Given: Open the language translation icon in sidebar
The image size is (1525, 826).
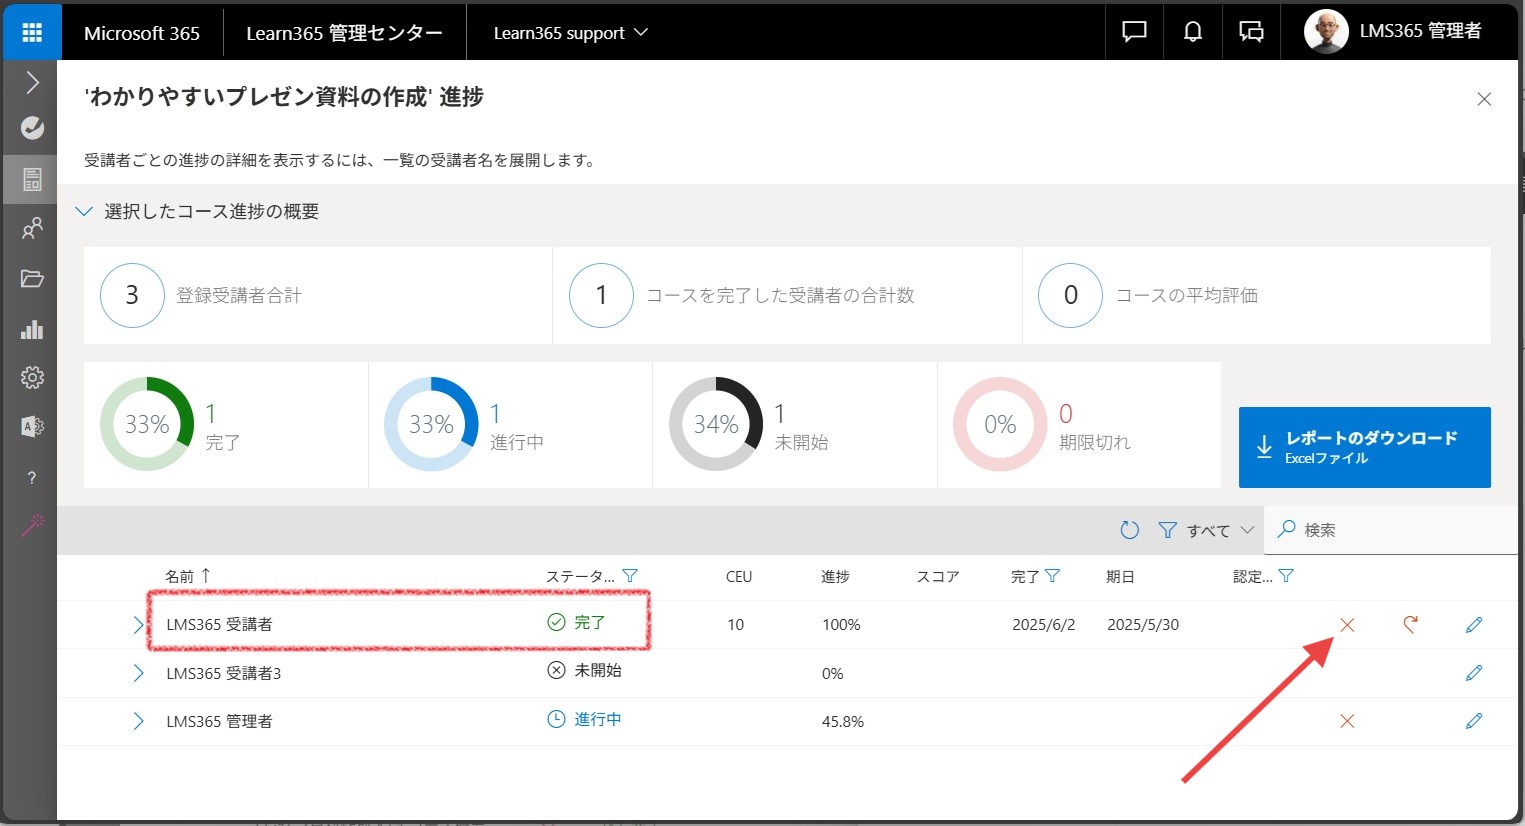Looking at the screenshot, I should point(32,426).
